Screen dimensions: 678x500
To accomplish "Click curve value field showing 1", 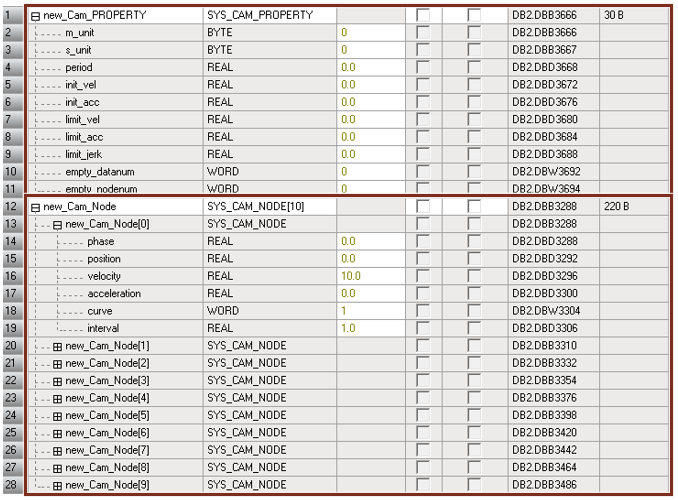I will click(344, 311).
